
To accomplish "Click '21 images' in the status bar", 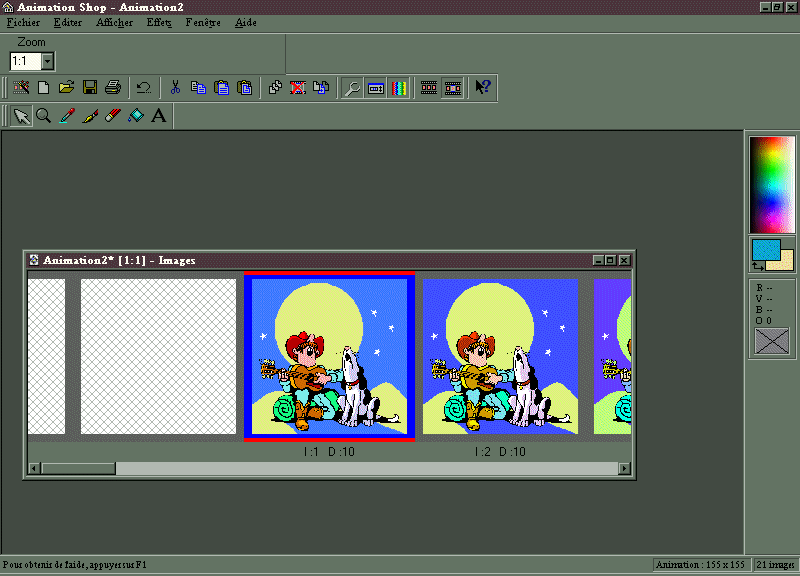I will click(775, 564).
